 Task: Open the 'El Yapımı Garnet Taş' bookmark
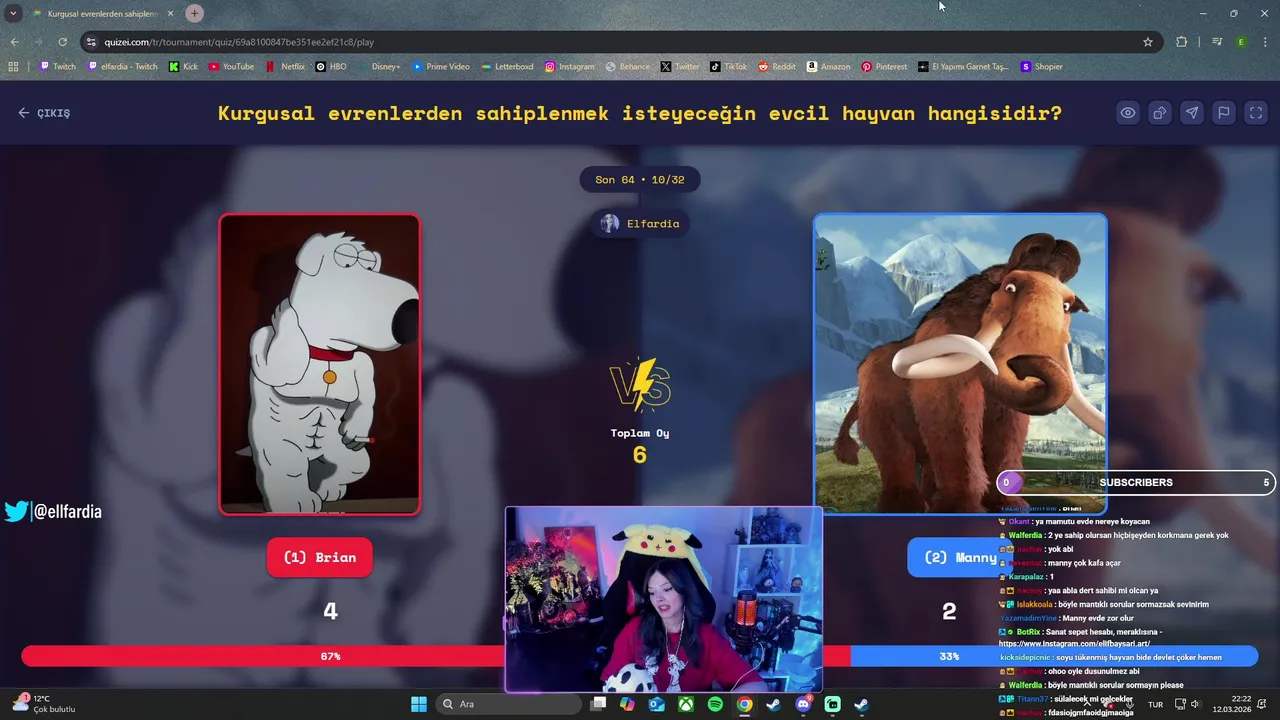[x=963, y=67]
